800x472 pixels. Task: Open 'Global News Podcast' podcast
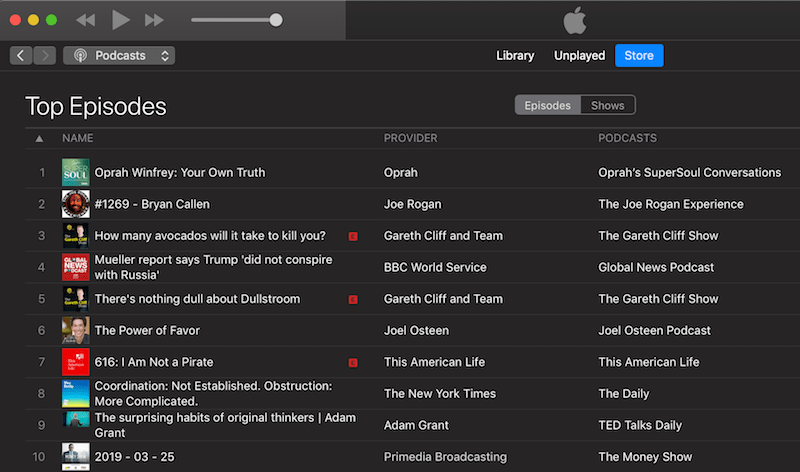click(x=656, y=267)
